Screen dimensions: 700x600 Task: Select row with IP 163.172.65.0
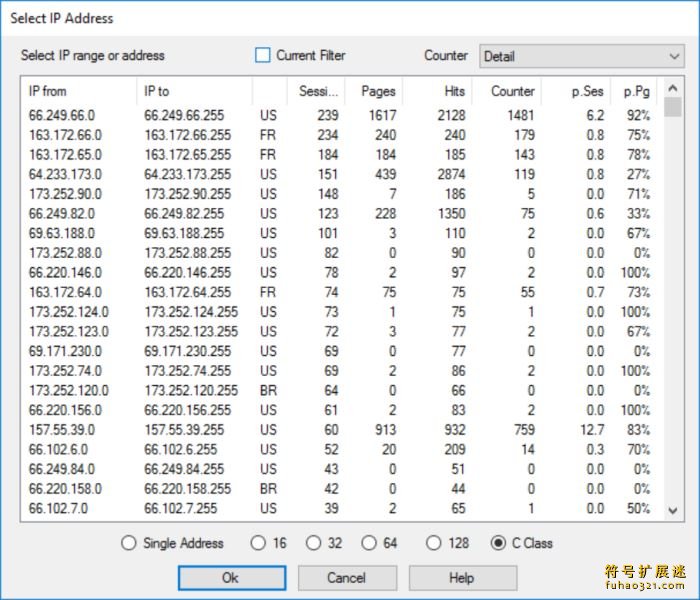coord(340,154)
